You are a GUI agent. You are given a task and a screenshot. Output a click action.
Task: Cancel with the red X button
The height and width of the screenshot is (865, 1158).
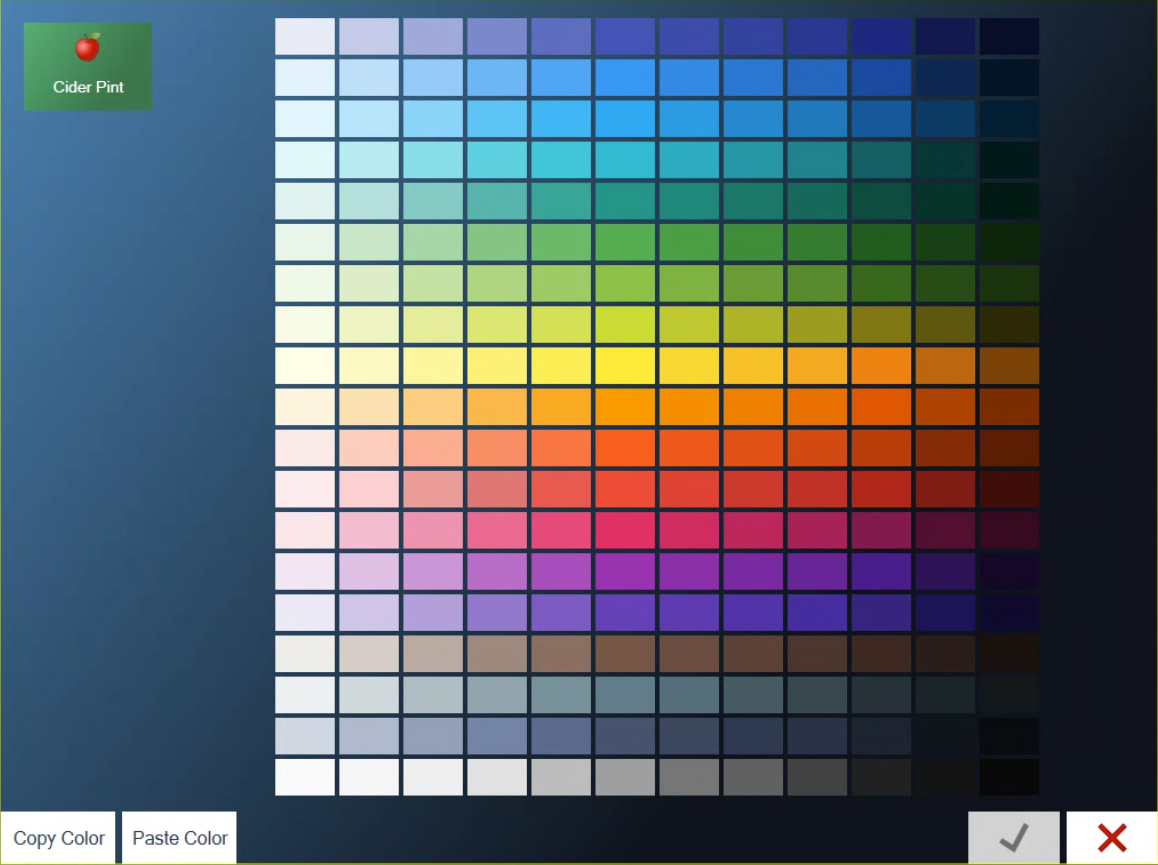[x=1111, y=838]
